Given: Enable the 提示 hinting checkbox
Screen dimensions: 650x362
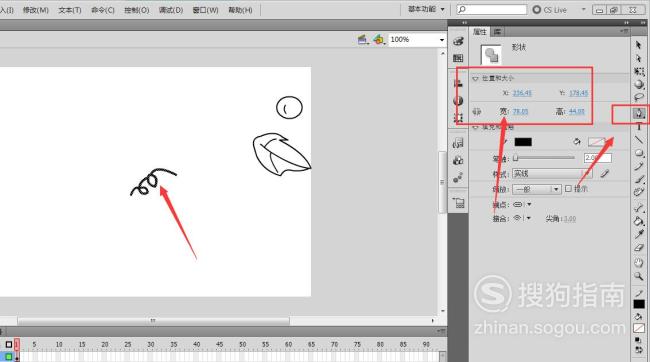Looking at the screenshot, I should [568, 189].
